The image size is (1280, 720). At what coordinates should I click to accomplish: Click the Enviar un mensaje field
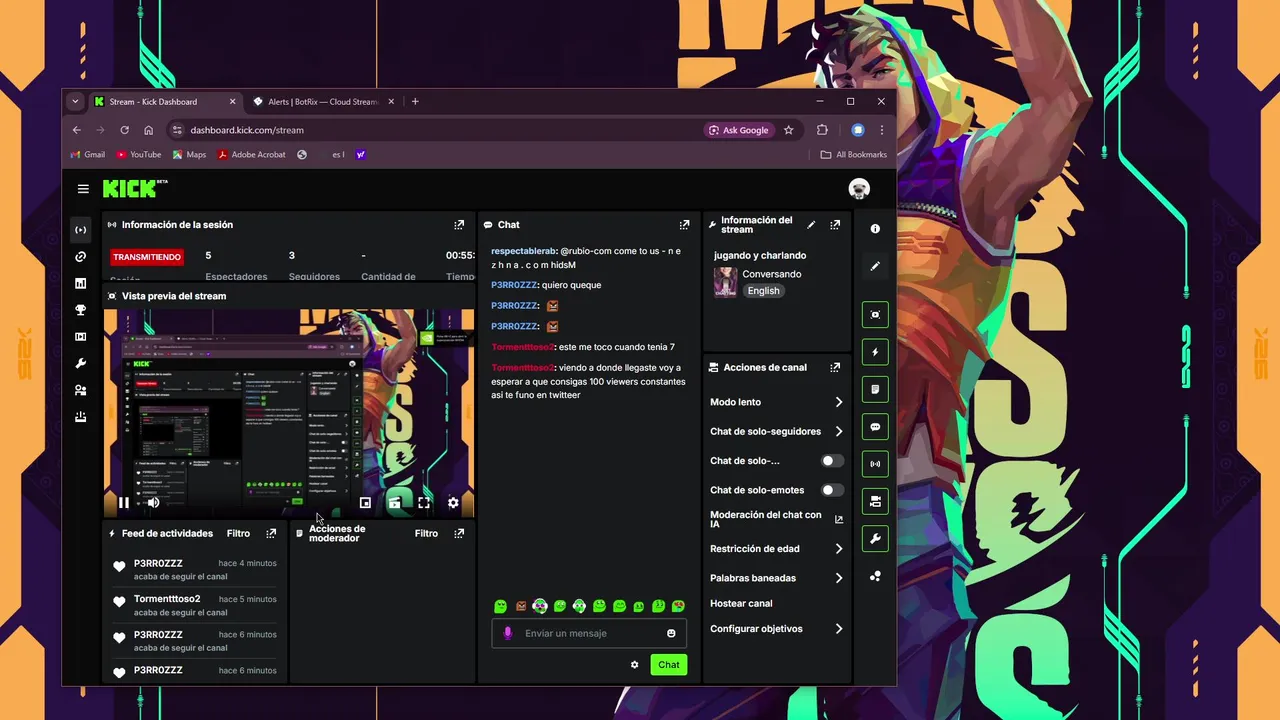(590, 633)
